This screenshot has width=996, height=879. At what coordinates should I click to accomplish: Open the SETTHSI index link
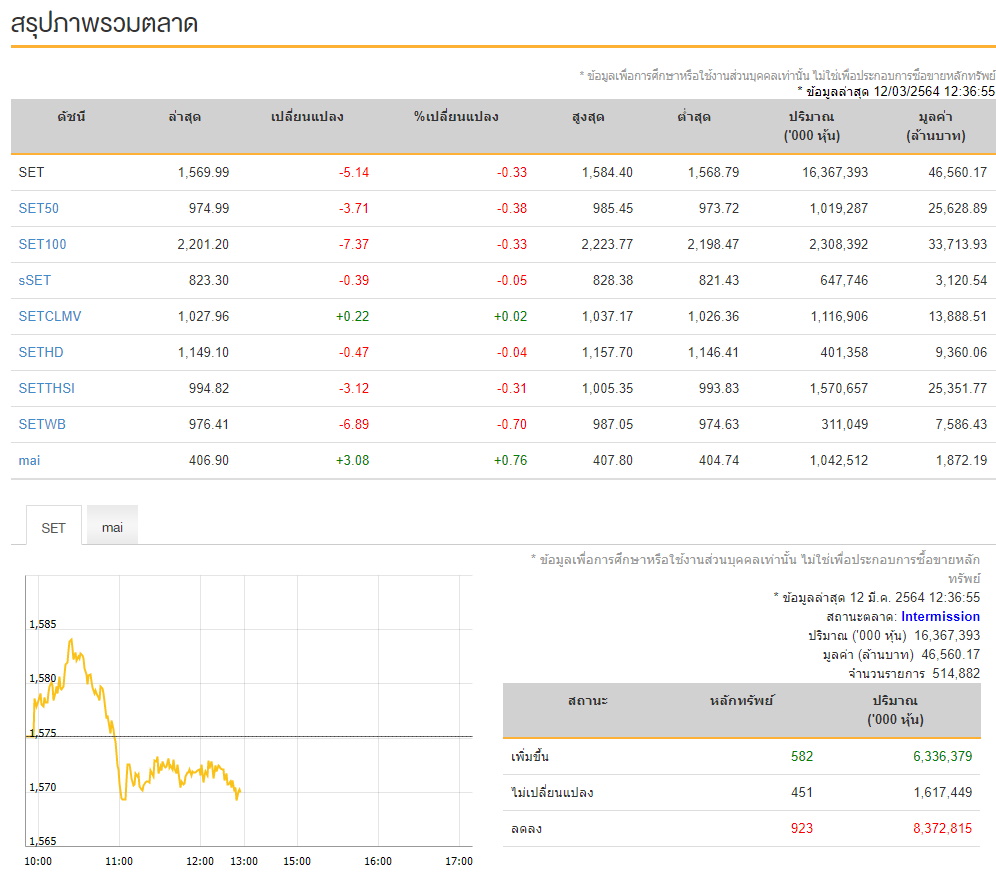pyautogui.click(x=47, y=388)
